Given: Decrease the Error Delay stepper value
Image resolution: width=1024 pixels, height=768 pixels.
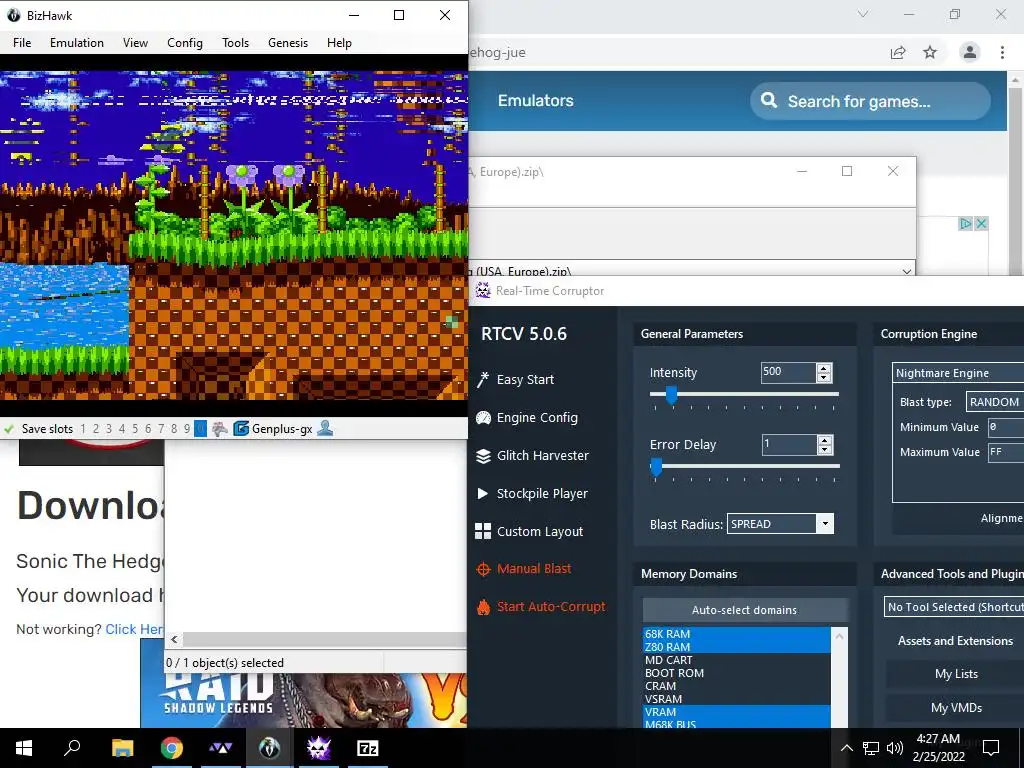Looking at the screenshot, I should tap(824, 449).
